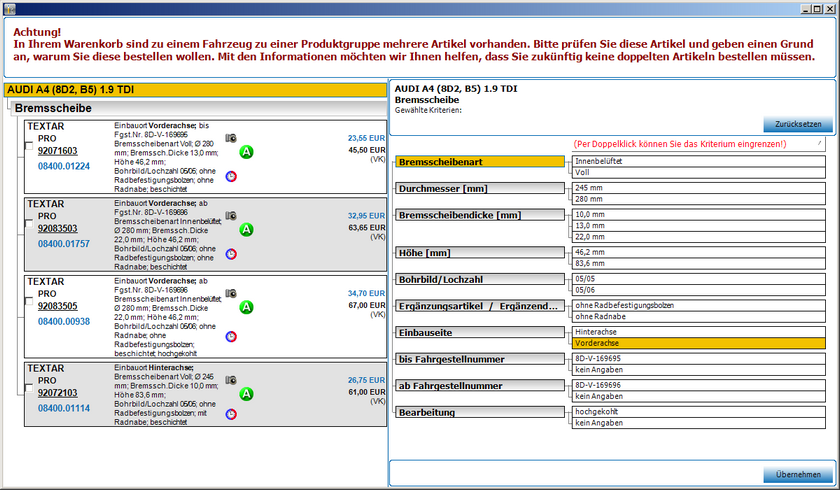Screen dimensions: 840x490
Task: Choose thickness value 22,0 mm
Action: click(x=699, y=237)
